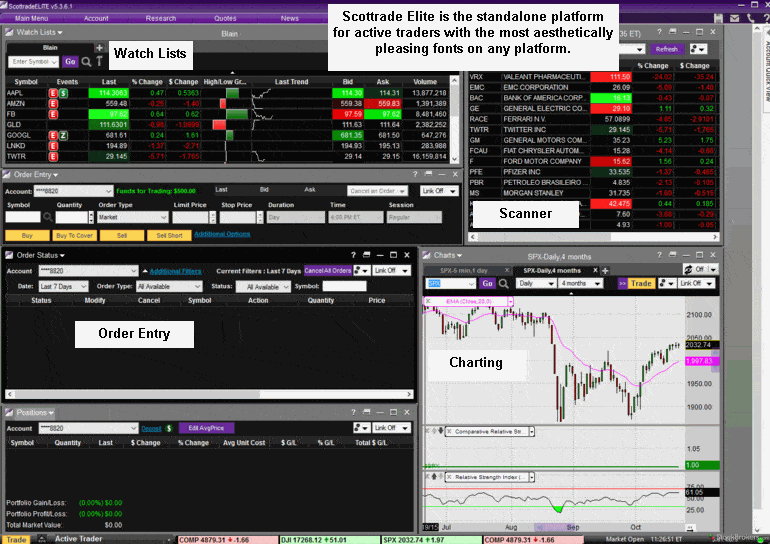
Task: Pop out the Order Status window icon
Action: point(366,255)
